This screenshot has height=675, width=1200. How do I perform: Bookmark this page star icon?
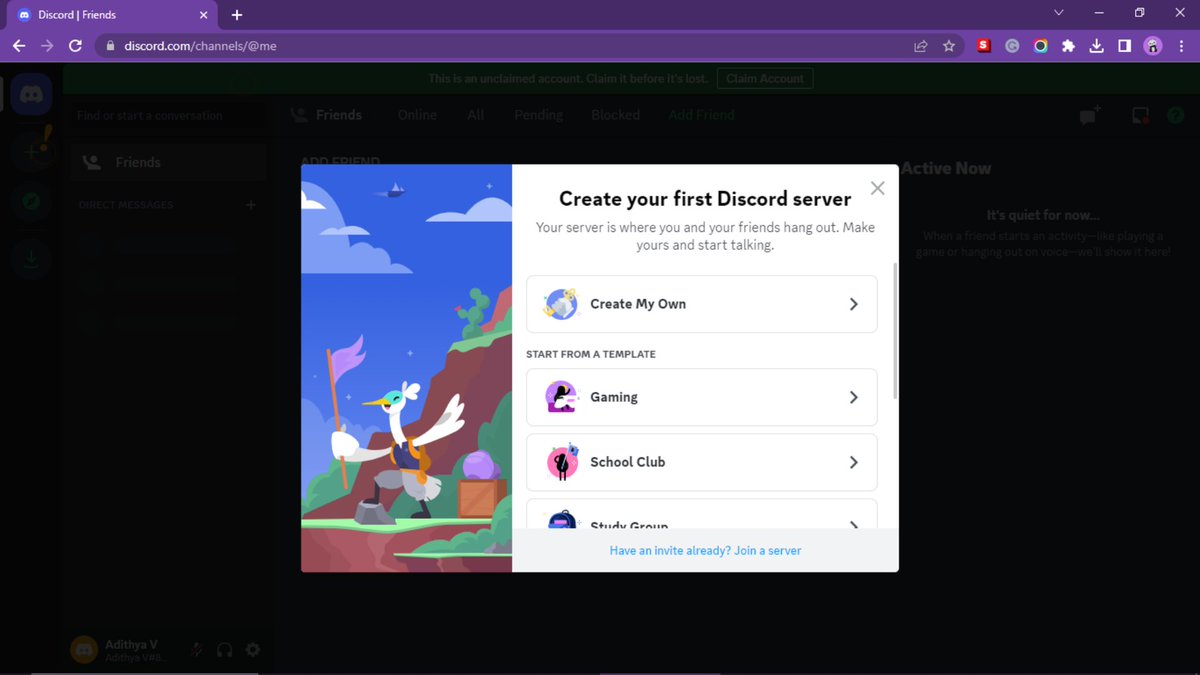click(x=949, y=46)
